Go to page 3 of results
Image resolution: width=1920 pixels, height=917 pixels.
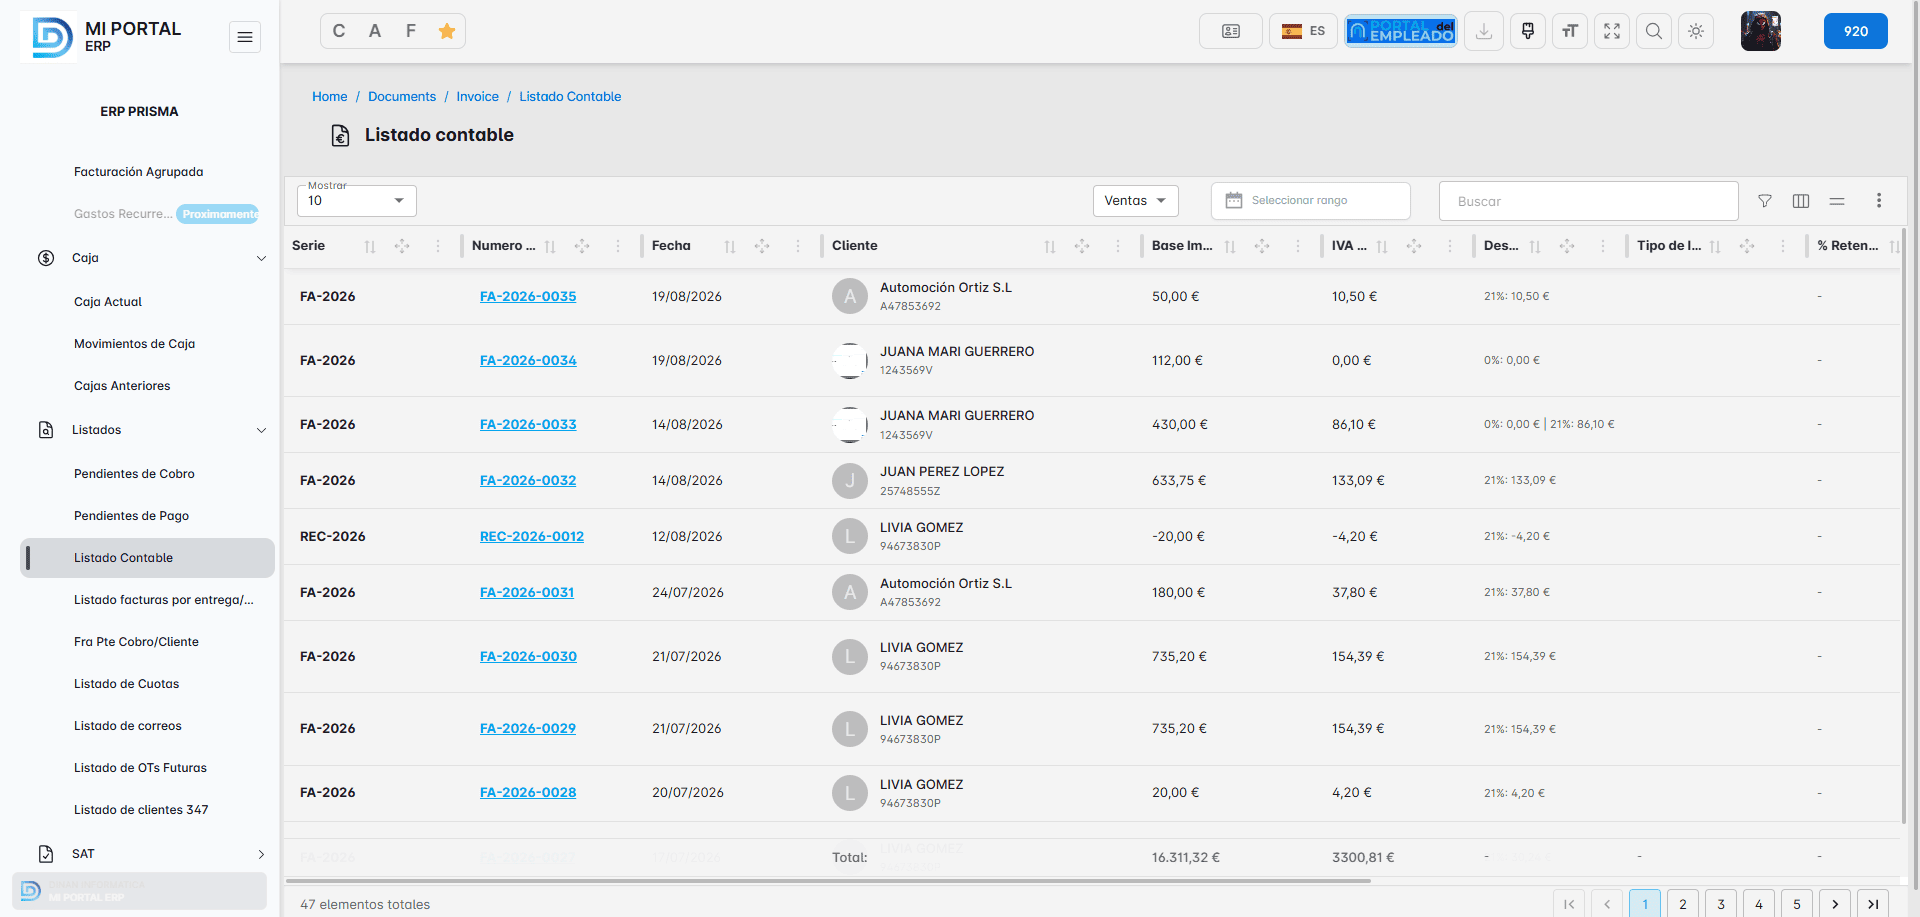click(1721, 904)
